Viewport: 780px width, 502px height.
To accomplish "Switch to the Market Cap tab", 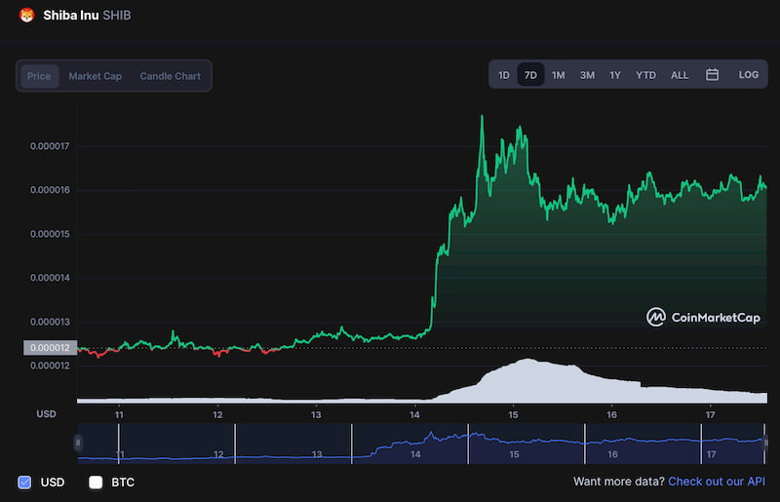I will tap(95, 76).
